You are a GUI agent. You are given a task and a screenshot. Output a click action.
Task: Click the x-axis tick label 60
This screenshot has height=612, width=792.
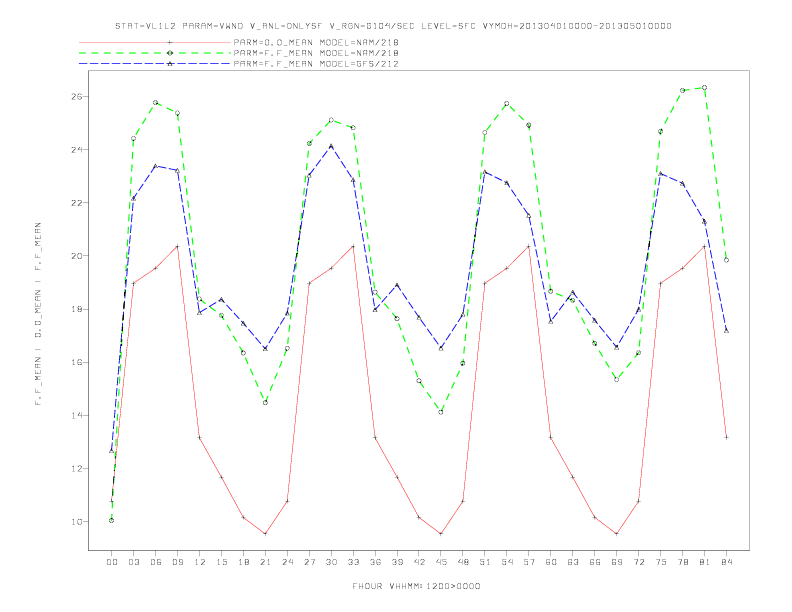(x=551, y=562)
